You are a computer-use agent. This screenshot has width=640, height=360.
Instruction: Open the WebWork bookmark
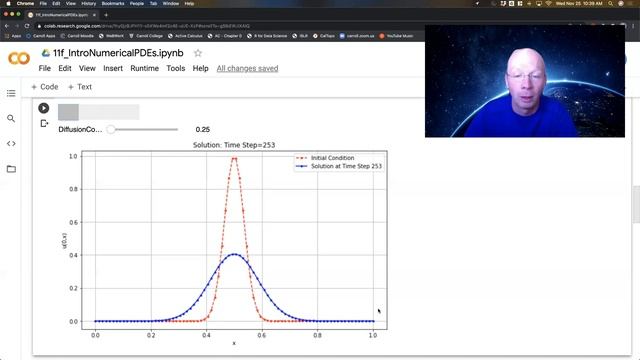tap(111, 36)
